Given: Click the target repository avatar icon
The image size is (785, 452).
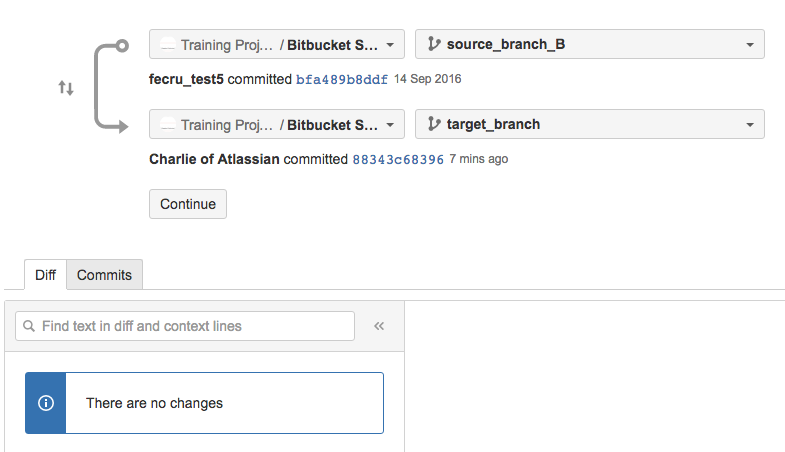Looking at the screenshot, I should pos(169,125).
